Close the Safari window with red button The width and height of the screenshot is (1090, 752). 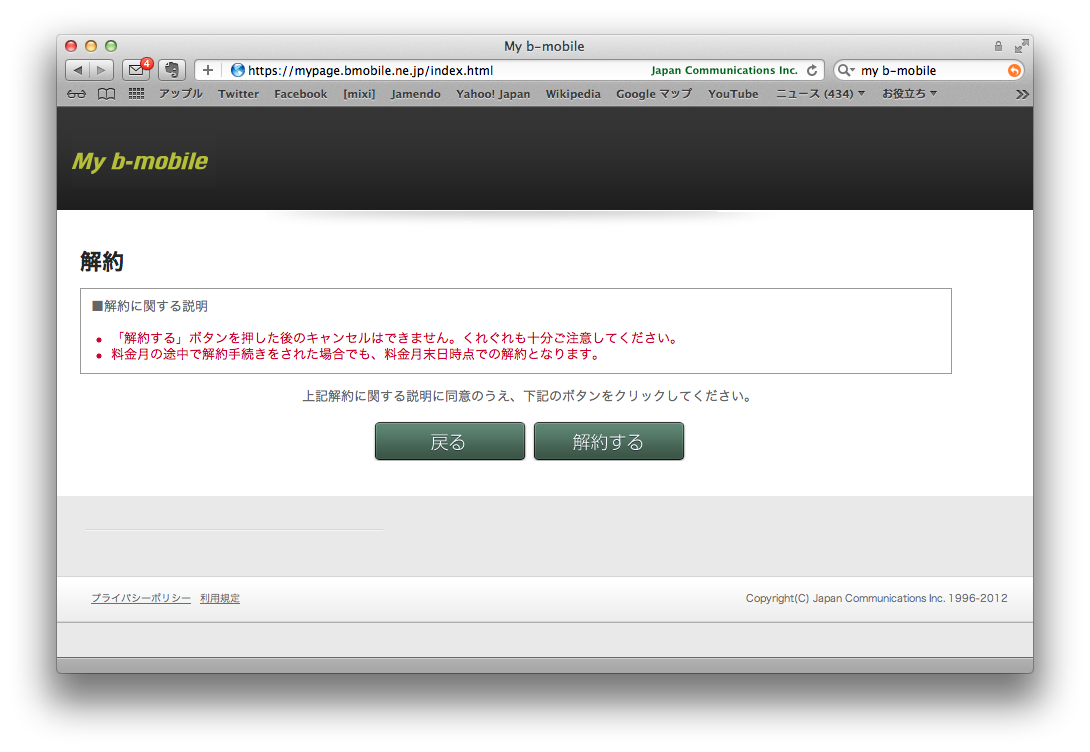[71, 46]
